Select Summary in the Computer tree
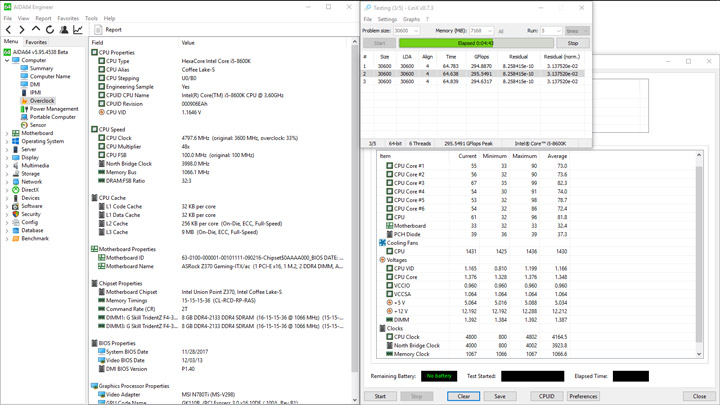 coord(41,68)
